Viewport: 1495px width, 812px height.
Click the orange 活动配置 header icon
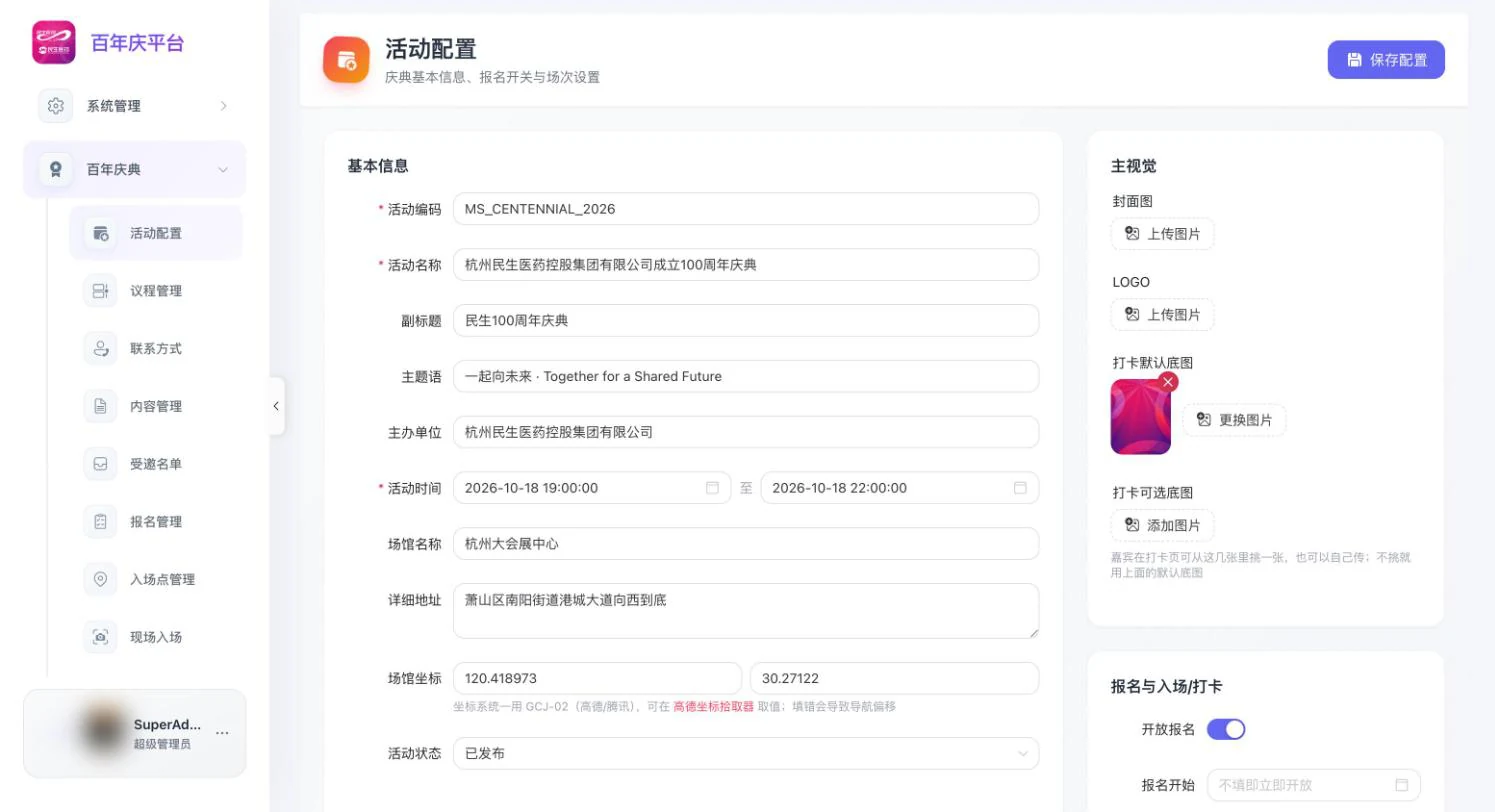click(346, 60)
